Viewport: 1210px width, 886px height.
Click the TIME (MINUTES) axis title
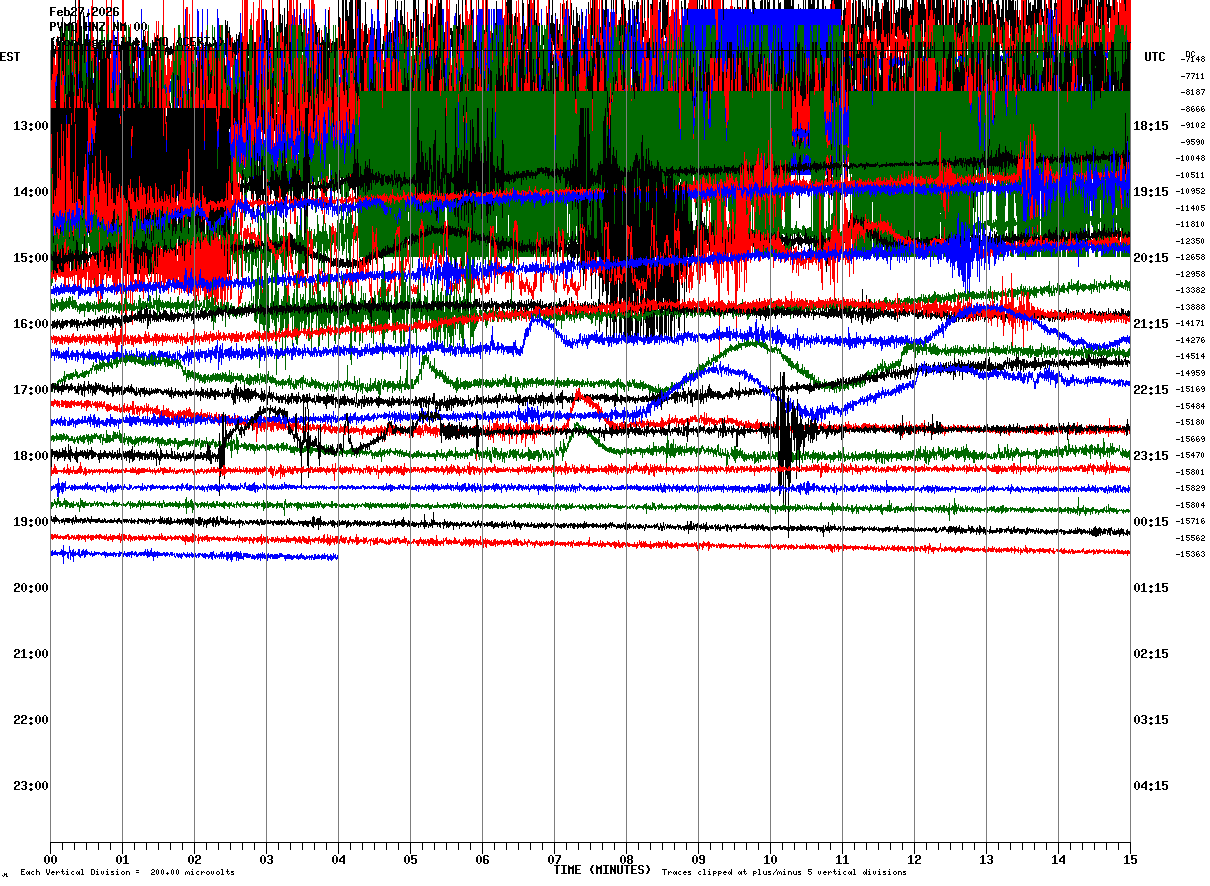(602, 870)
